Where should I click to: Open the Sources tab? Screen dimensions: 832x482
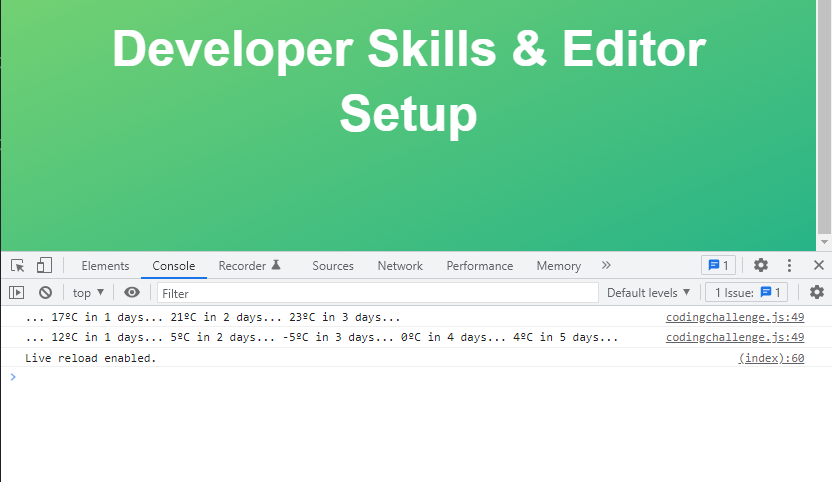(x=333, y=266)
